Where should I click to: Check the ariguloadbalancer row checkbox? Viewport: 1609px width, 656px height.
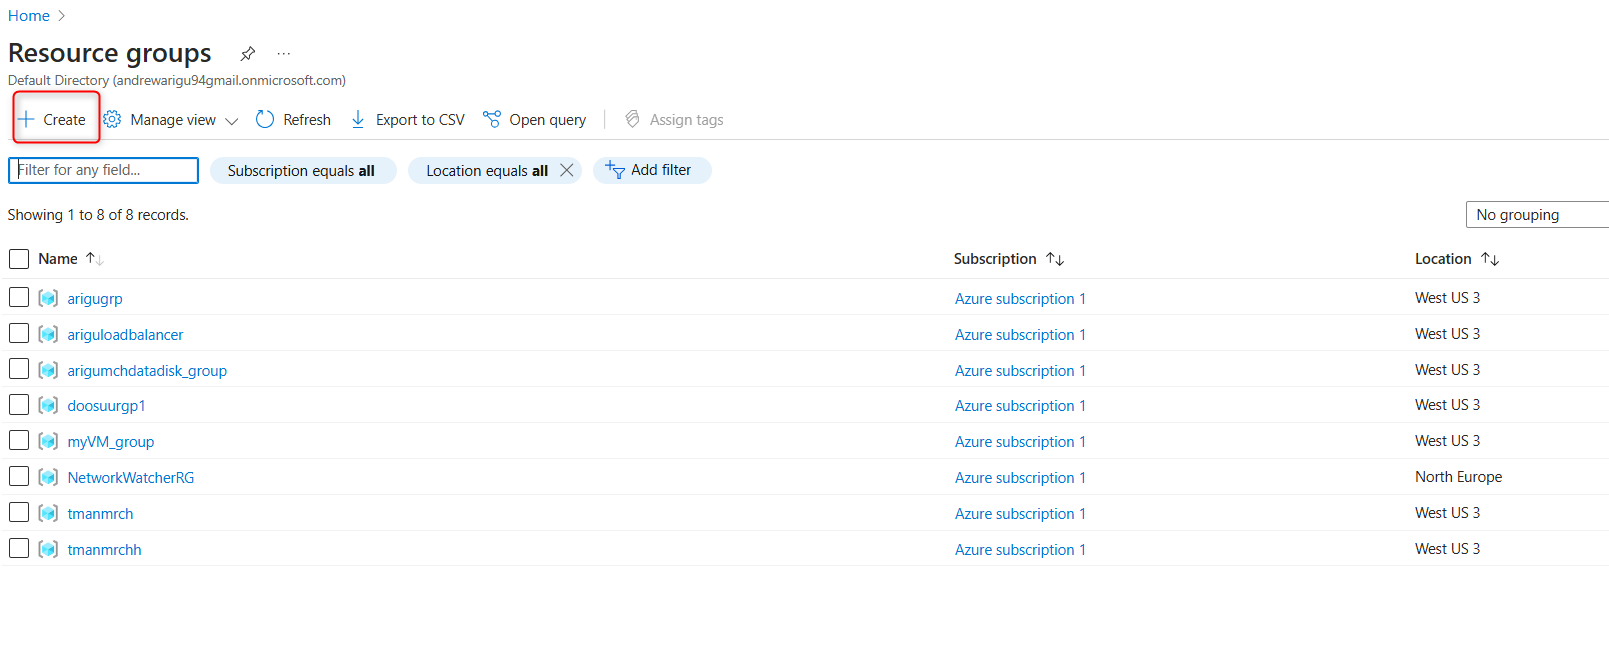pyautogui.click(x=19, y=333)
